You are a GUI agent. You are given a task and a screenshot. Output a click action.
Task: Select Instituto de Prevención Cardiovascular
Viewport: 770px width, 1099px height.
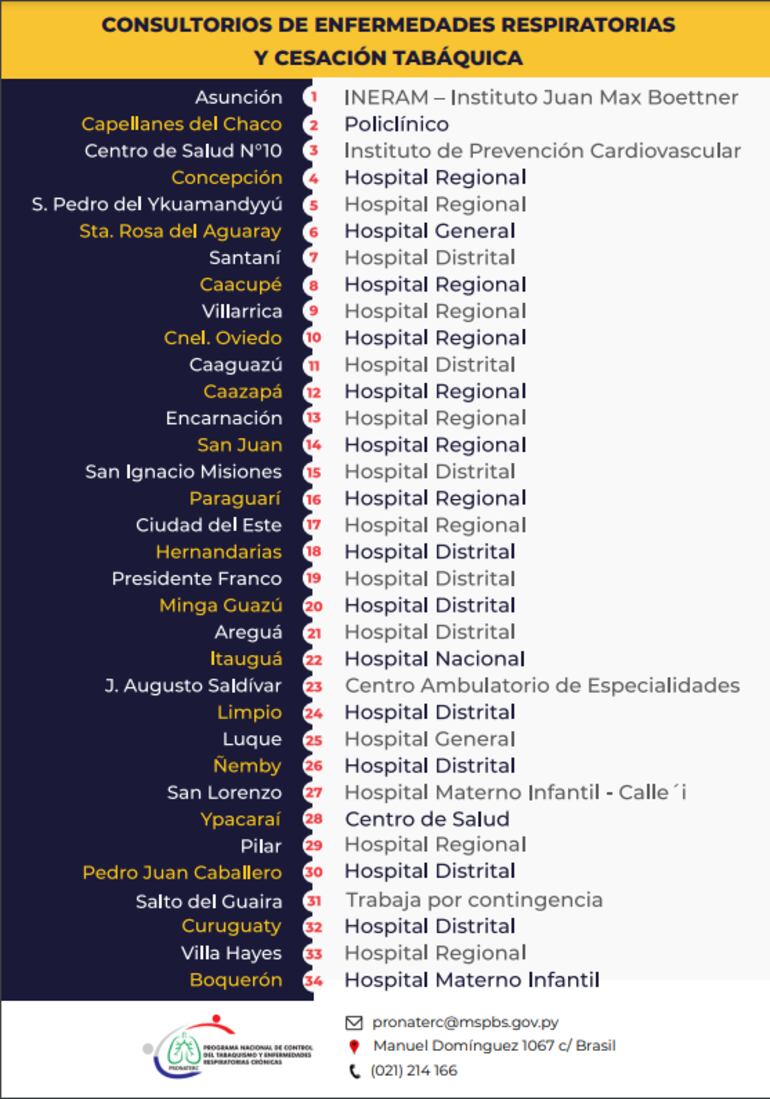coord(543,151)
